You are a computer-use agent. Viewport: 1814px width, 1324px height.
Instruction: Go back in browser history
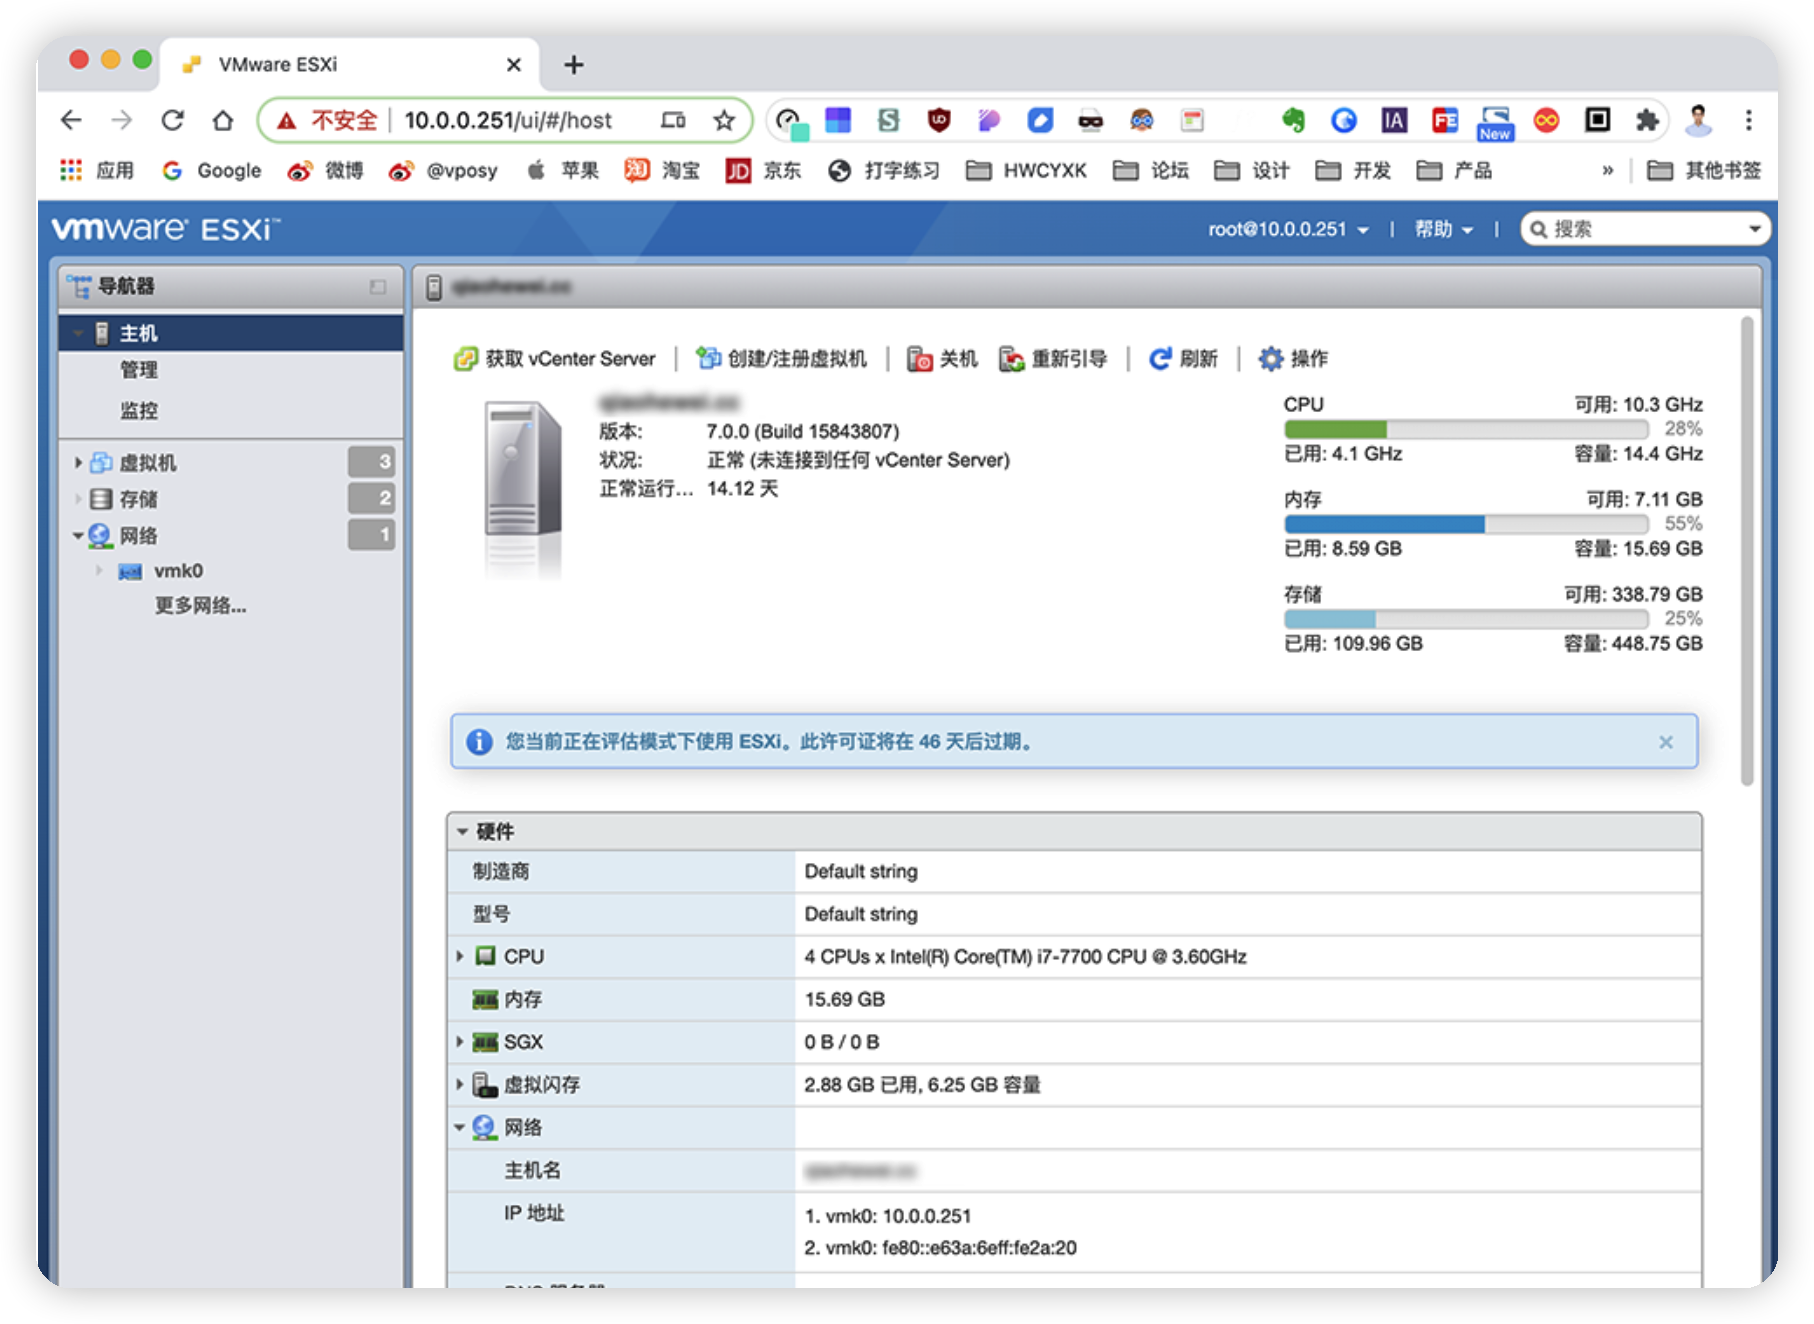(71, 121)
